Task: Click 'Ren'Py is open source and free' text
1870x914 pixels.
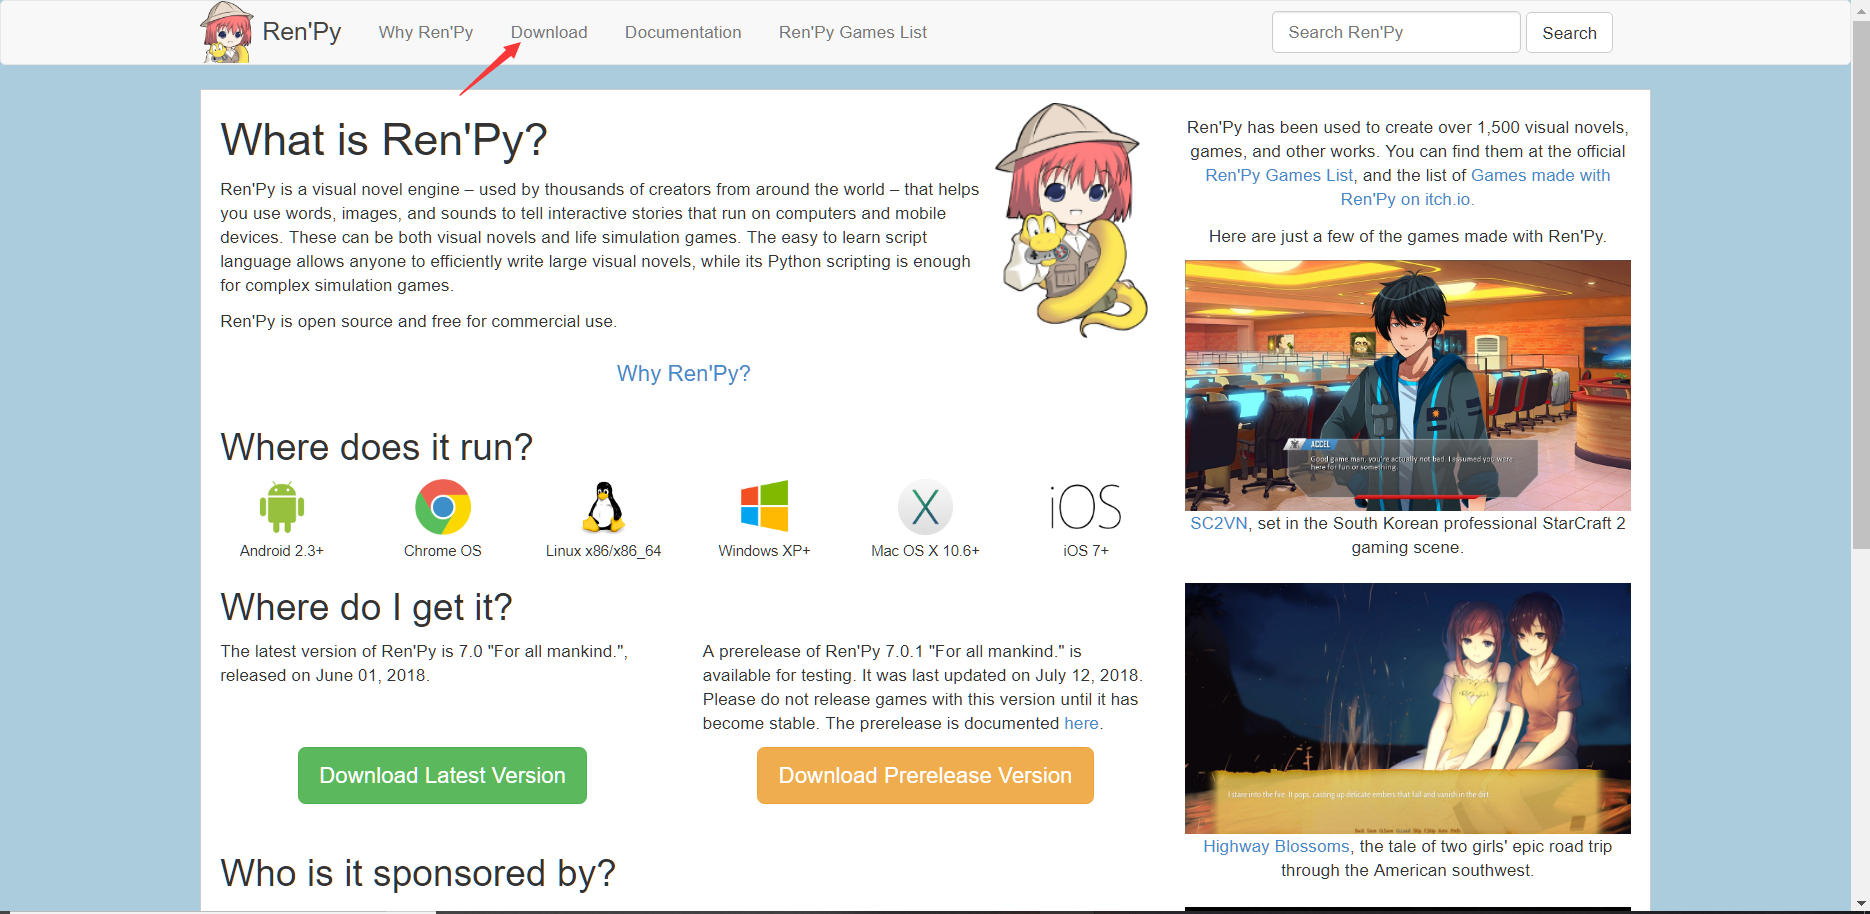Action: (419, 321)
